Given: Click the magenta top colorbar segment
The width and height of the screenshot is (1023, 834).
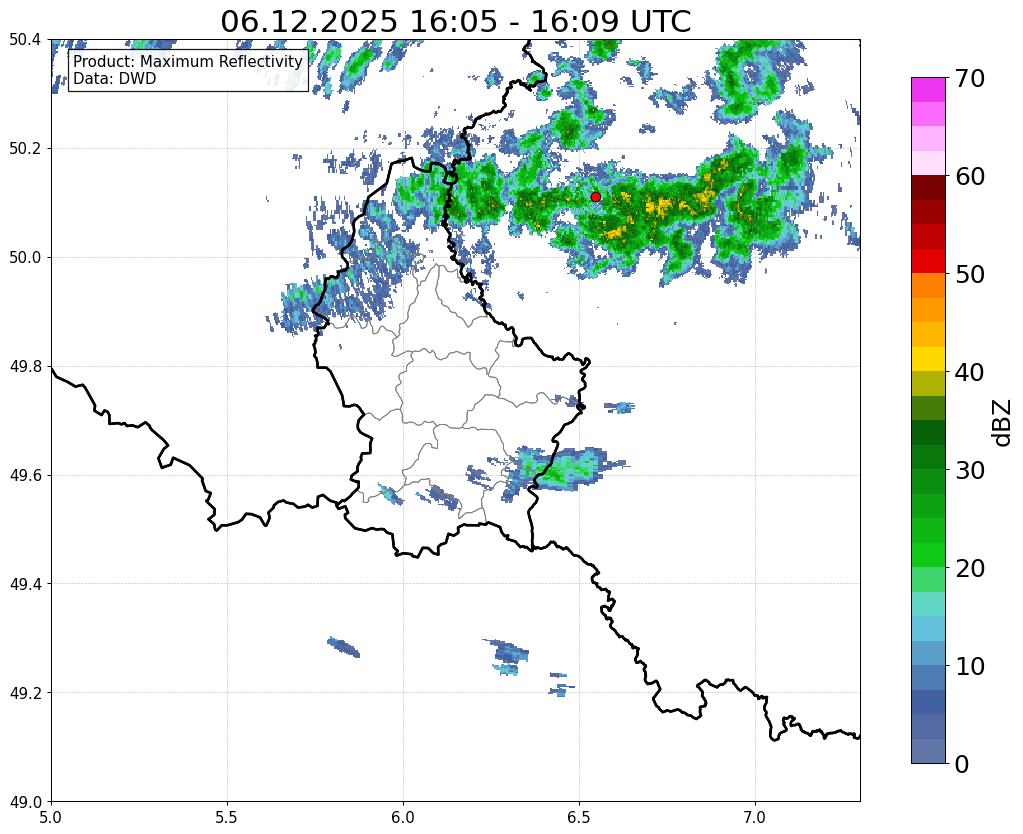Looking at the screenshot, I should pos(928,90).
